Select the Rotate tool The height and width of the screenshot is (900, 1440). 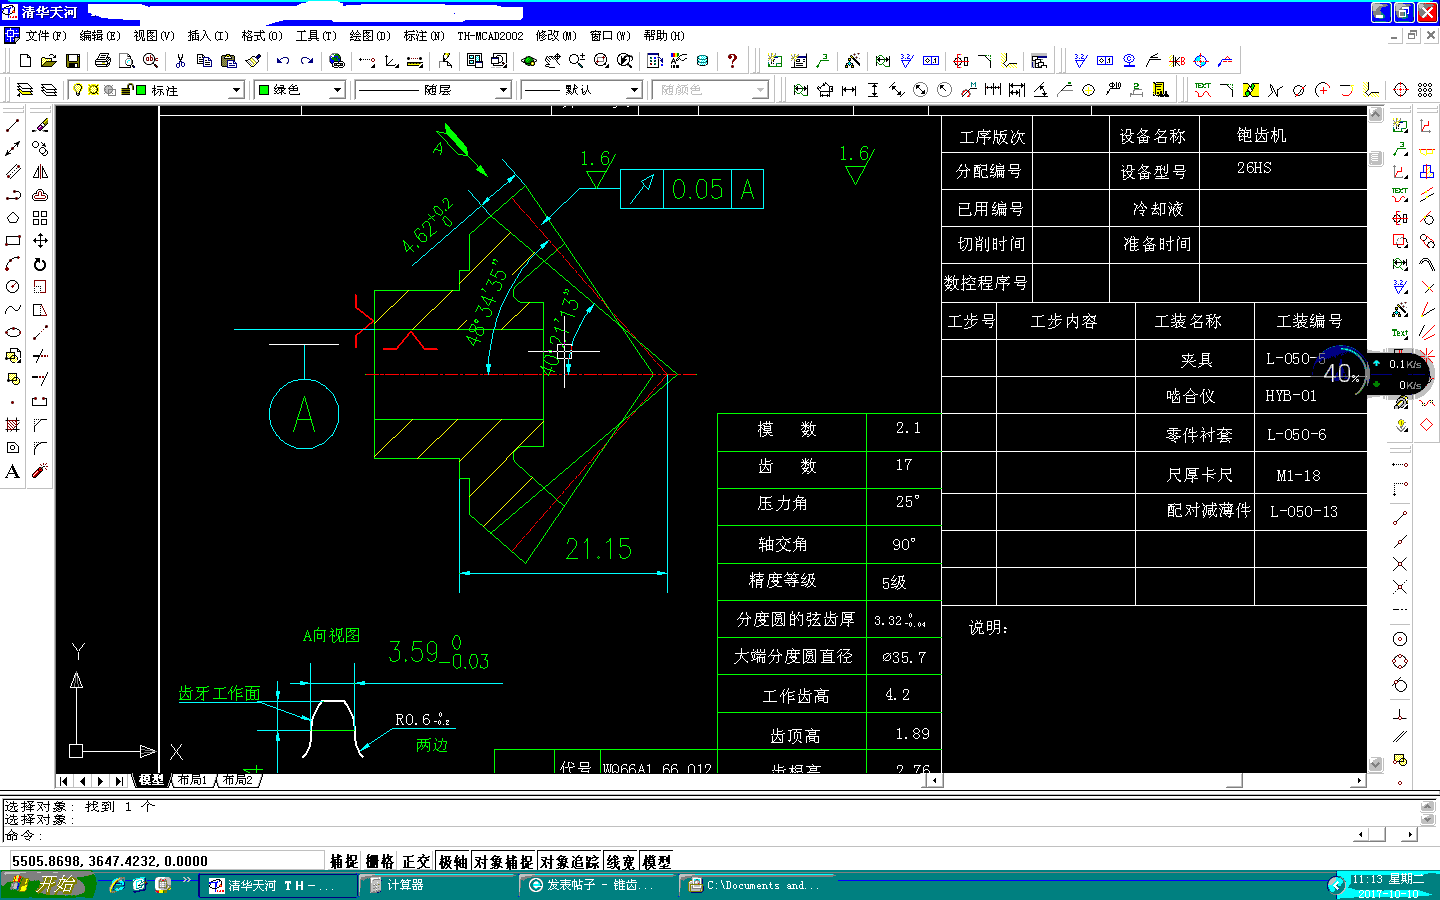[40, 264]
